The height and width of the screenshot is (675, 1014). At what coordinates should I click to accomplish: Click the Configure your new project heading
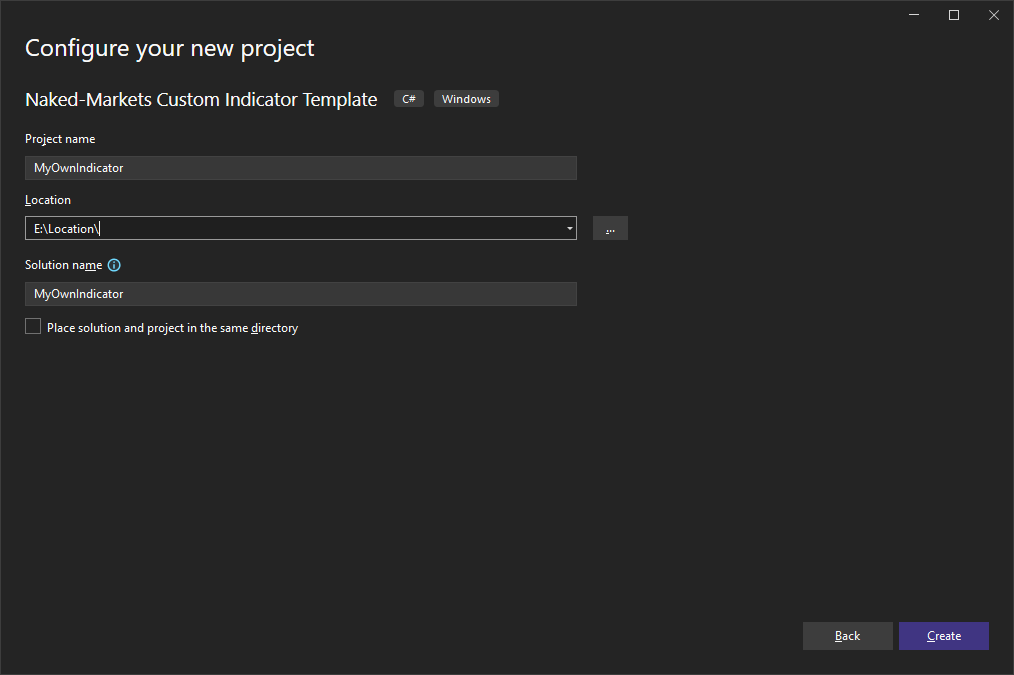tap(169, 48)
